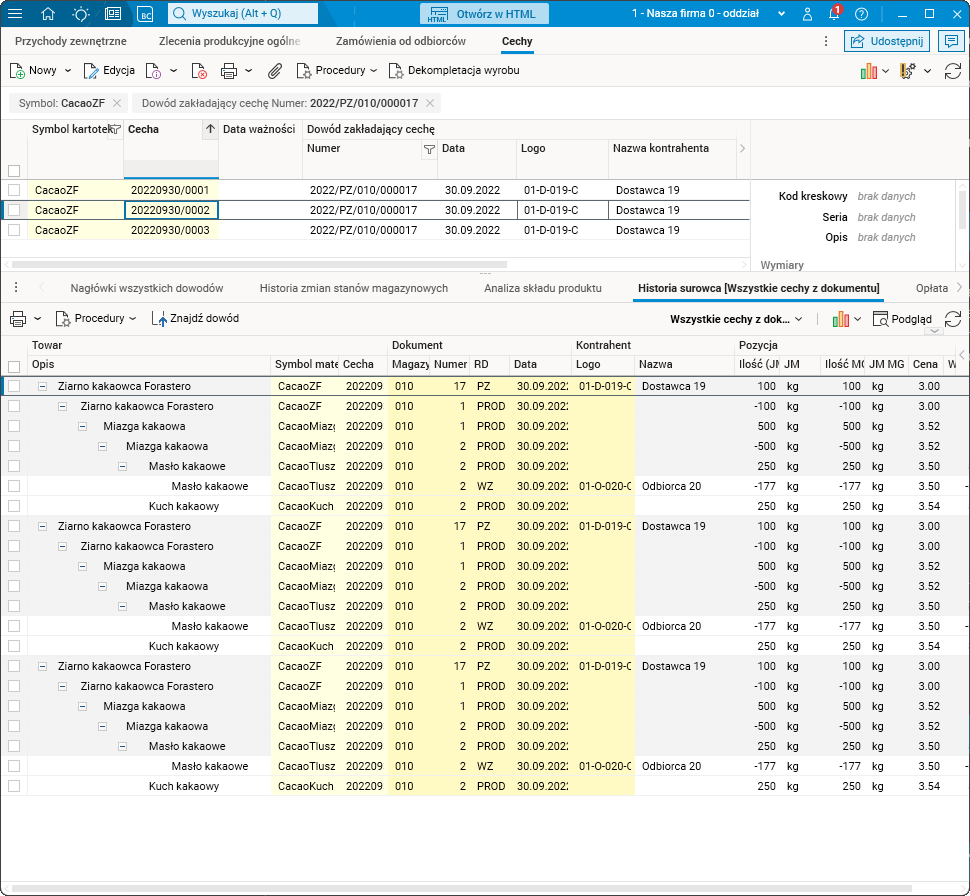Click the Wyszukaj search field
Image resolution: width=970 pixels, height=896 pixels.
tap(243, 14)
